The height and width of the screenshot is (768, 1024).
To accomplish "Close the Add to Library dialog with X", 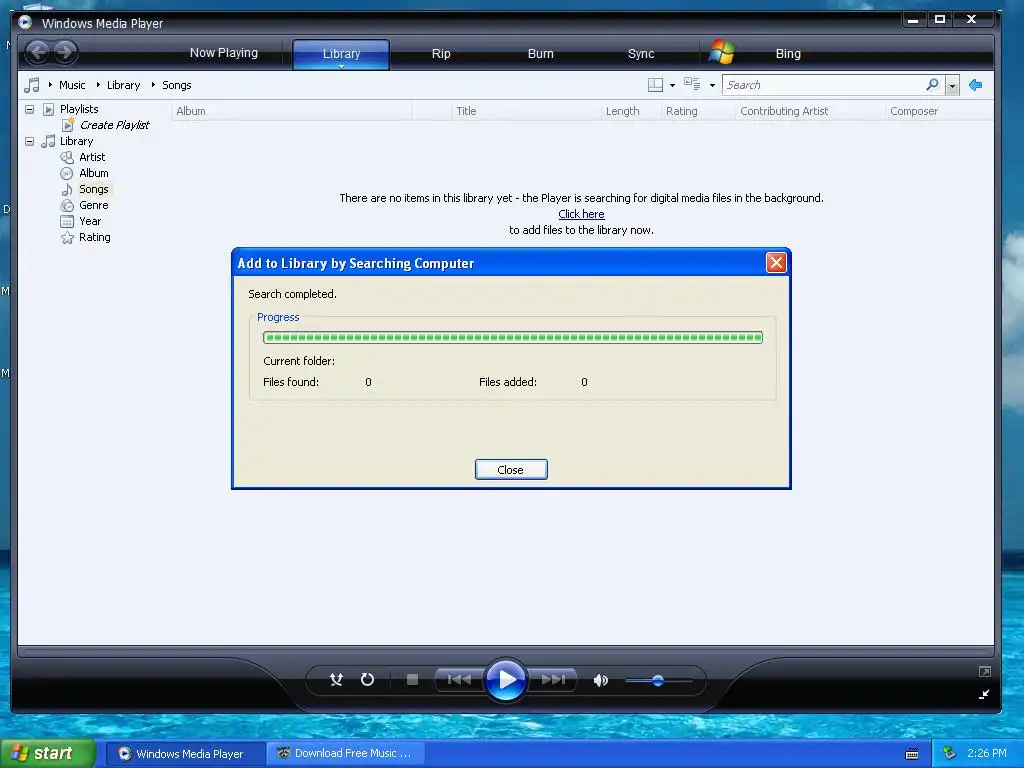I will click(x=776, y=263).
